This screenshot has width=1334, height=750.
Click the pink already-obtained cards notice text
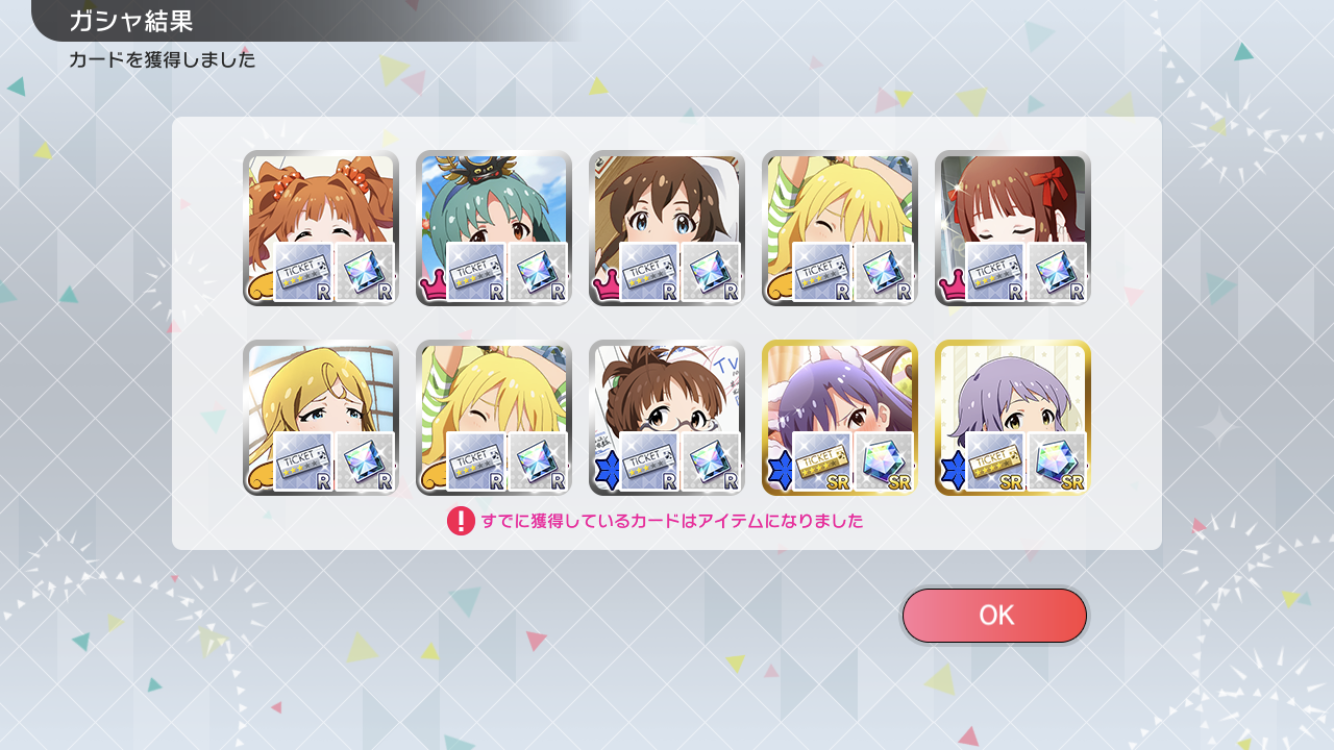click(x=672, y=521)
